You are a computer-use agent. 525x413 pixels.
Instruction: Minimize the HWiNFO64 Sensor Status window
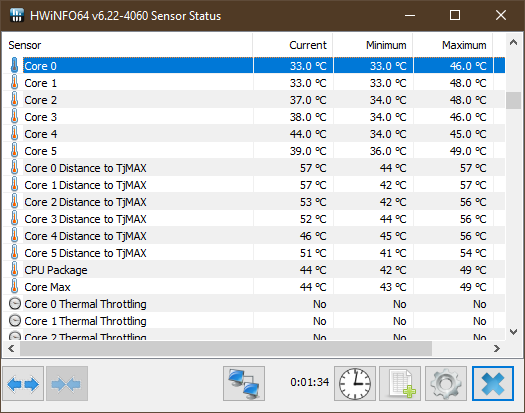click(x=410, y=15)
